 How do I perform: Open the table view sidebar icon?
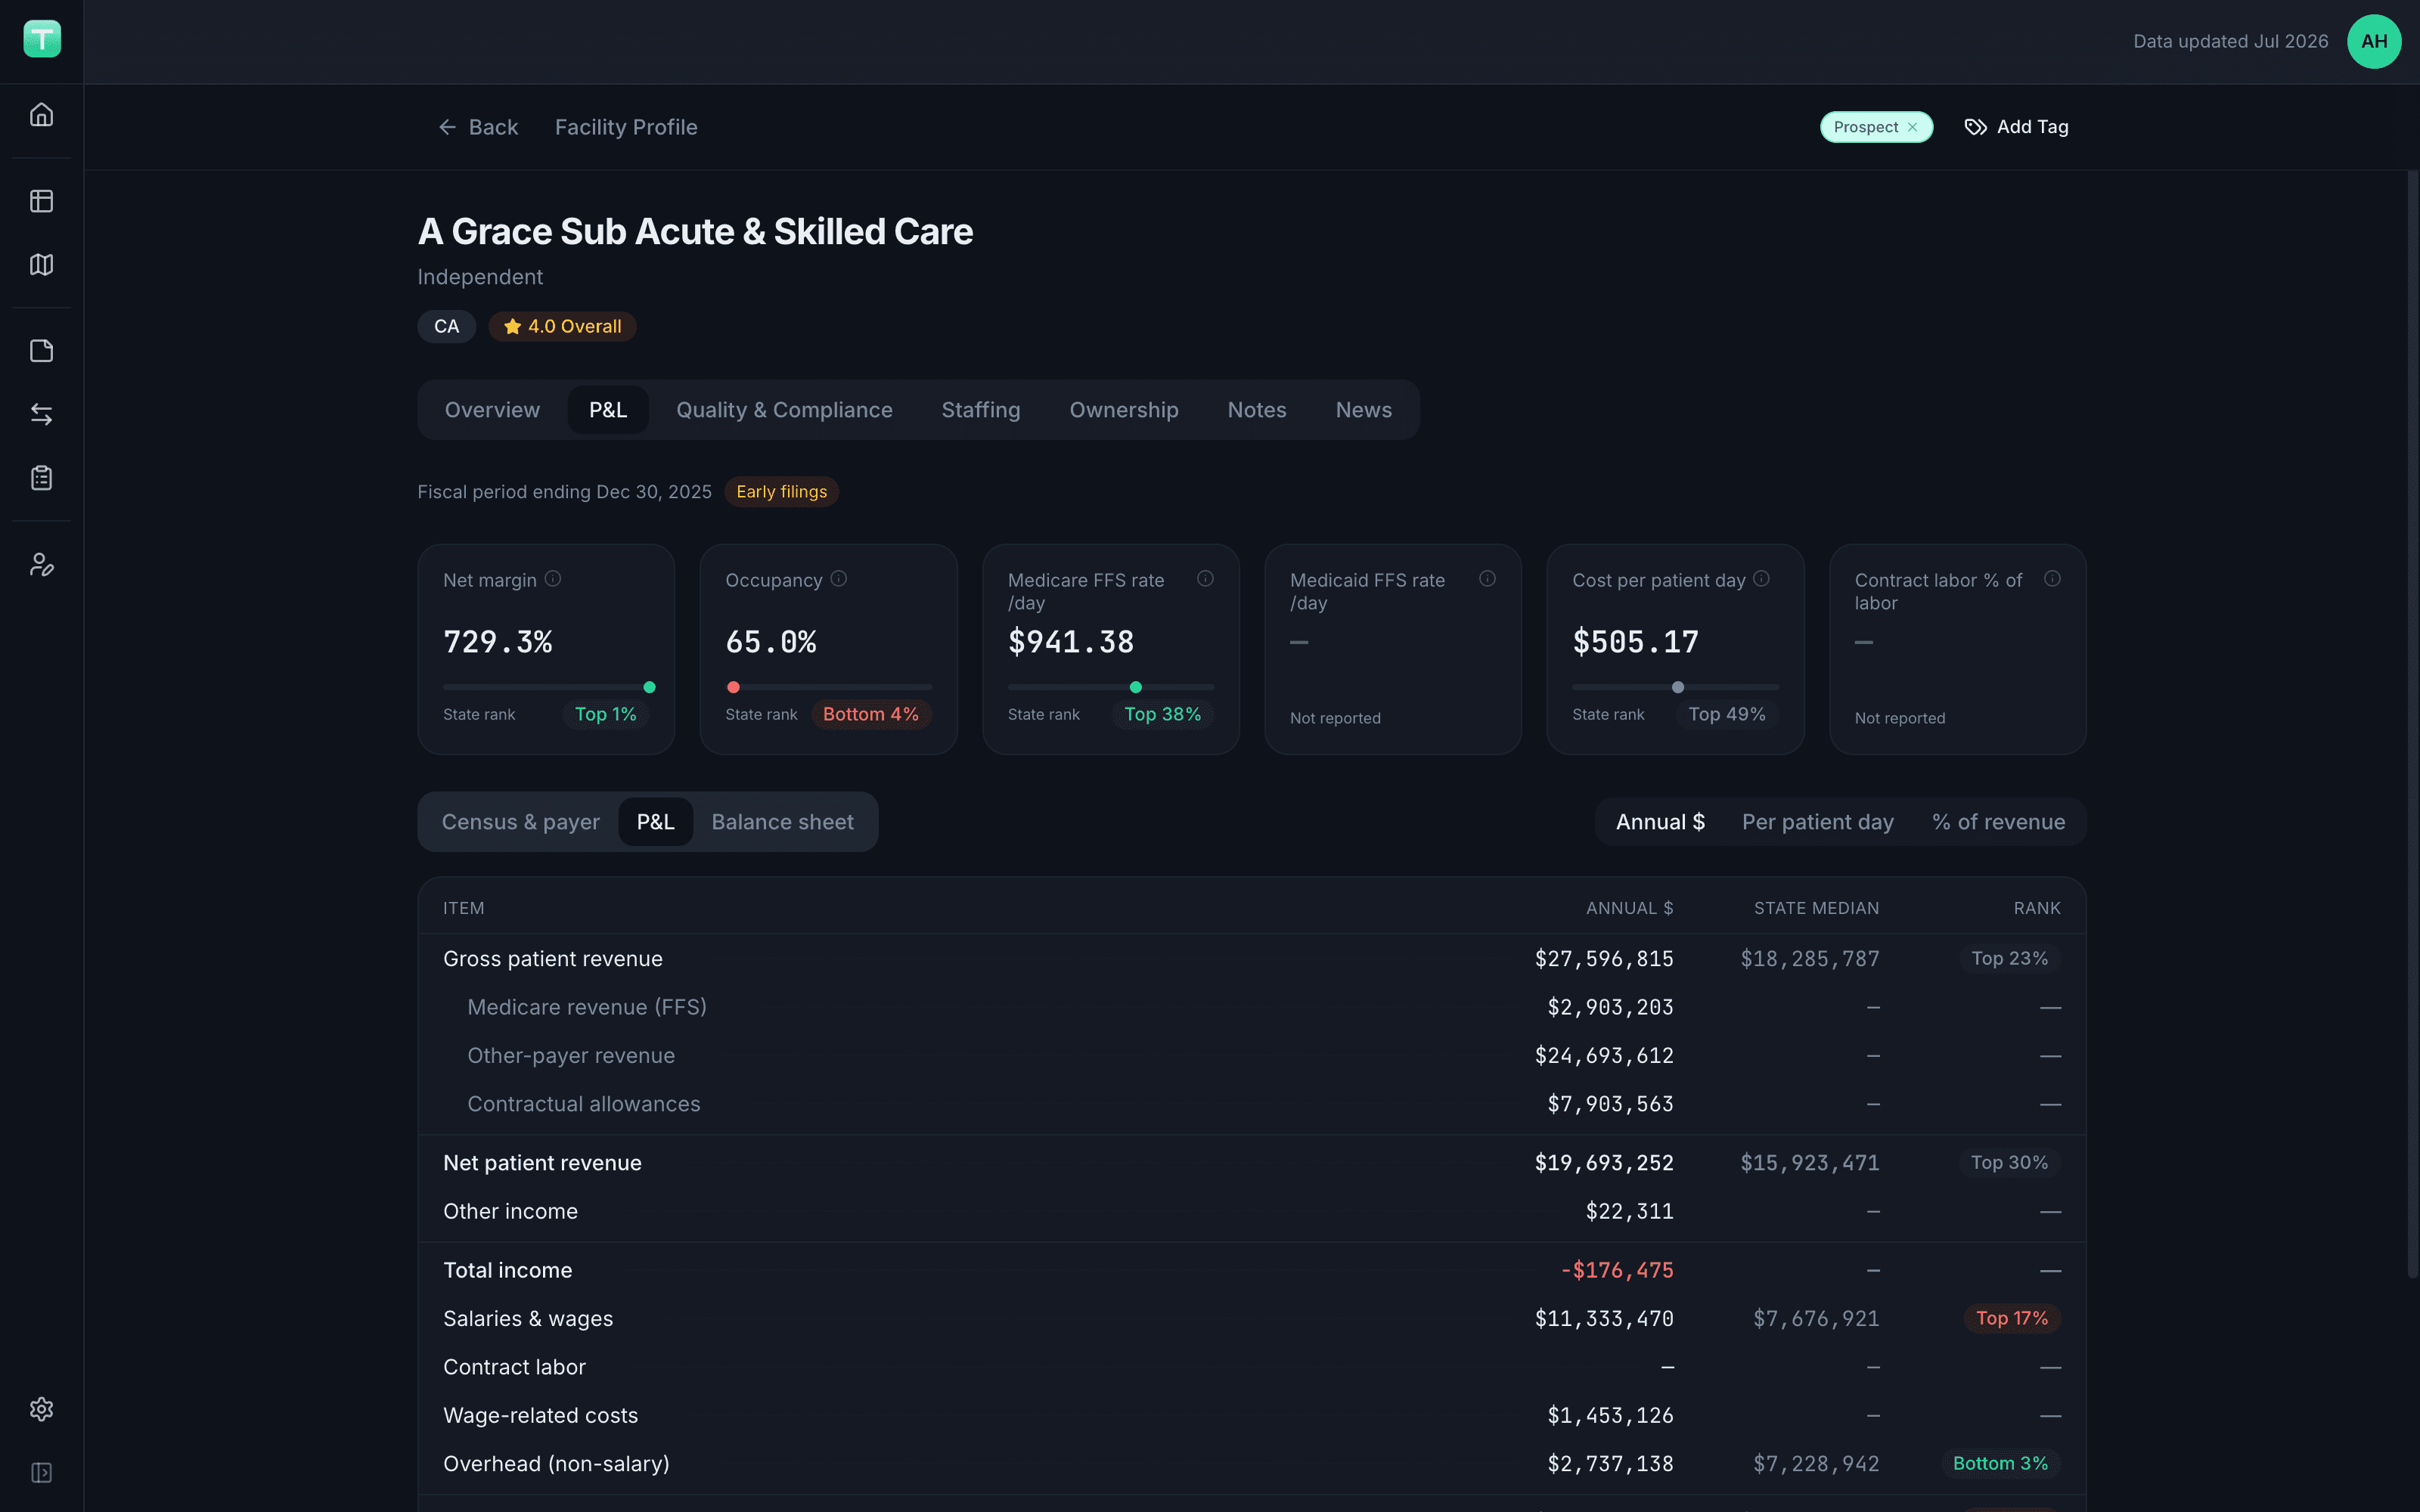pyautogui.click(x=41, y=201)
